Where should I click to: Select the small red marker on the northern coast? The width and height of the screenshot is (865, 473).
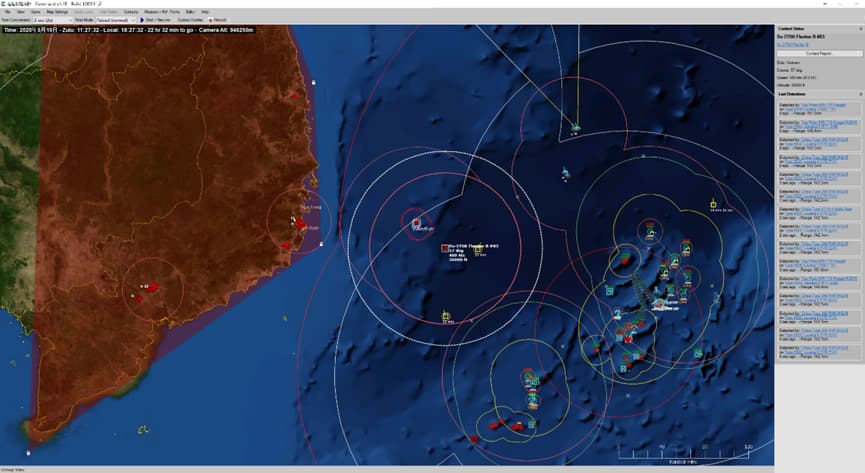pos(294,95)
